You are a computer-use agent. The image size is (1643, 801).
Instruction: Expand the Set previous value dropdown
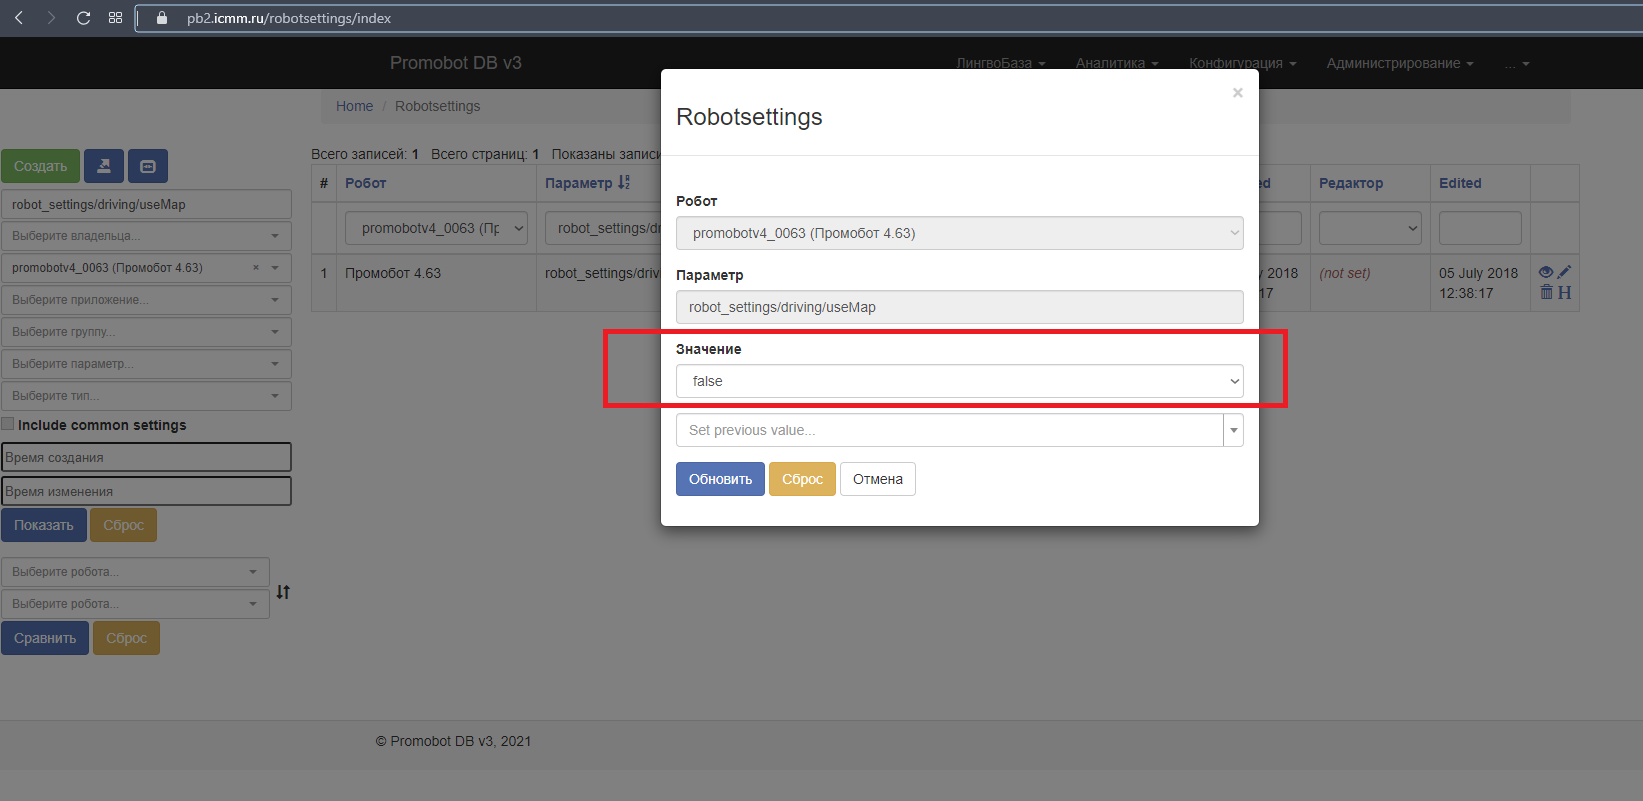point(1234,430)
